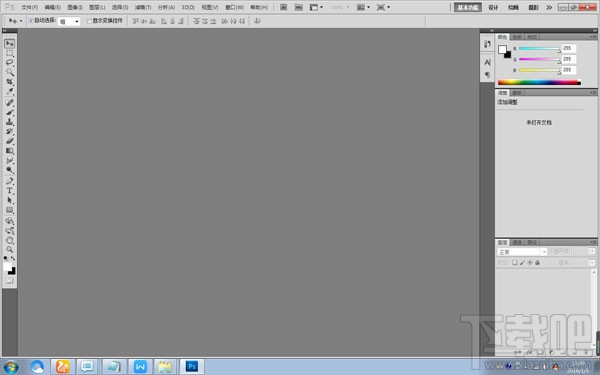
Task: Select the History Brush tool
Action: pyautogui.click(x=10, y=131)
